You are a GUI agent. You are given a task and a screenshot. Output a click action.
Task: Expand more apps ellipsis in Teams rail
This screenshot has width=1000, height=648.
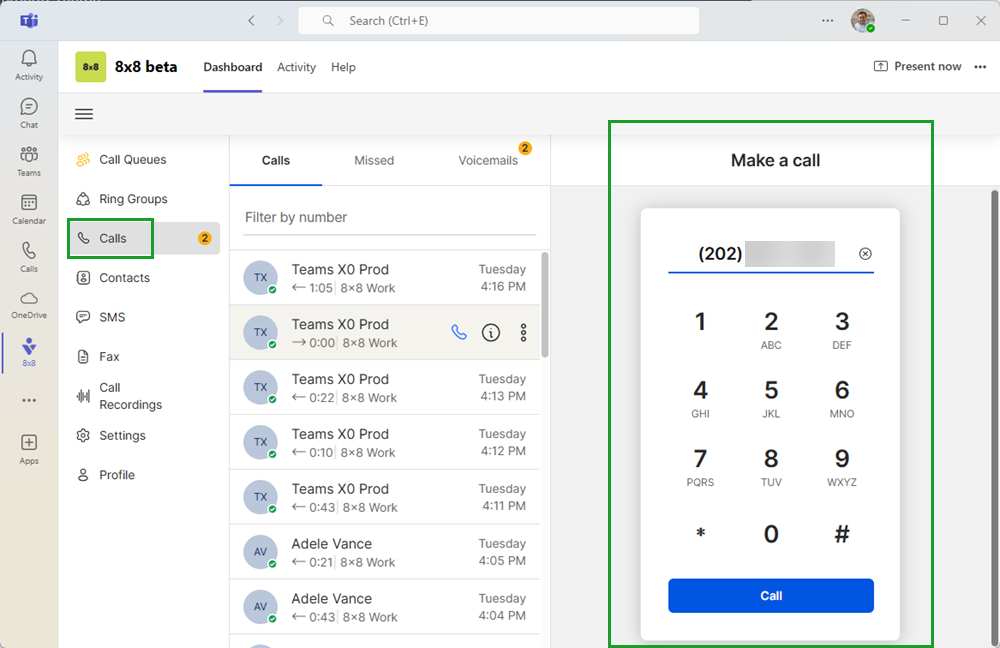(29, 400)
